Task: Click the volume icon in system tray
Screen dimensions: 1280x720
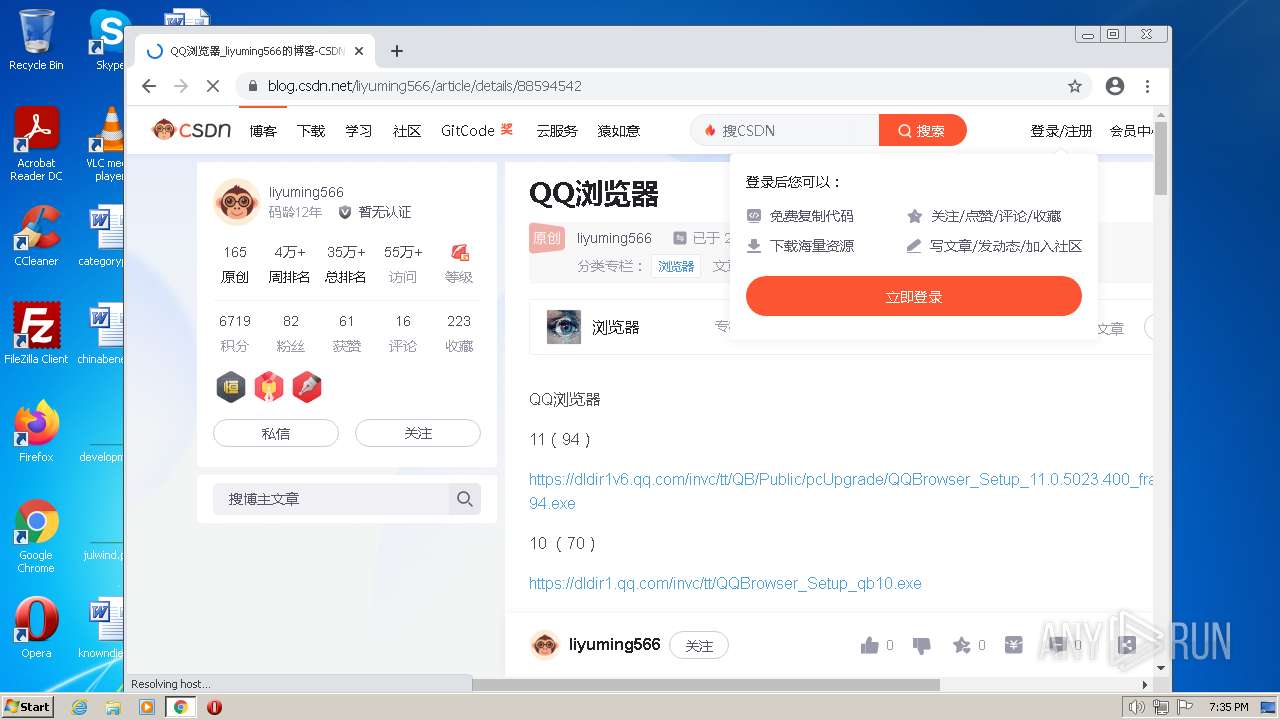Action: click(1136, 707)
